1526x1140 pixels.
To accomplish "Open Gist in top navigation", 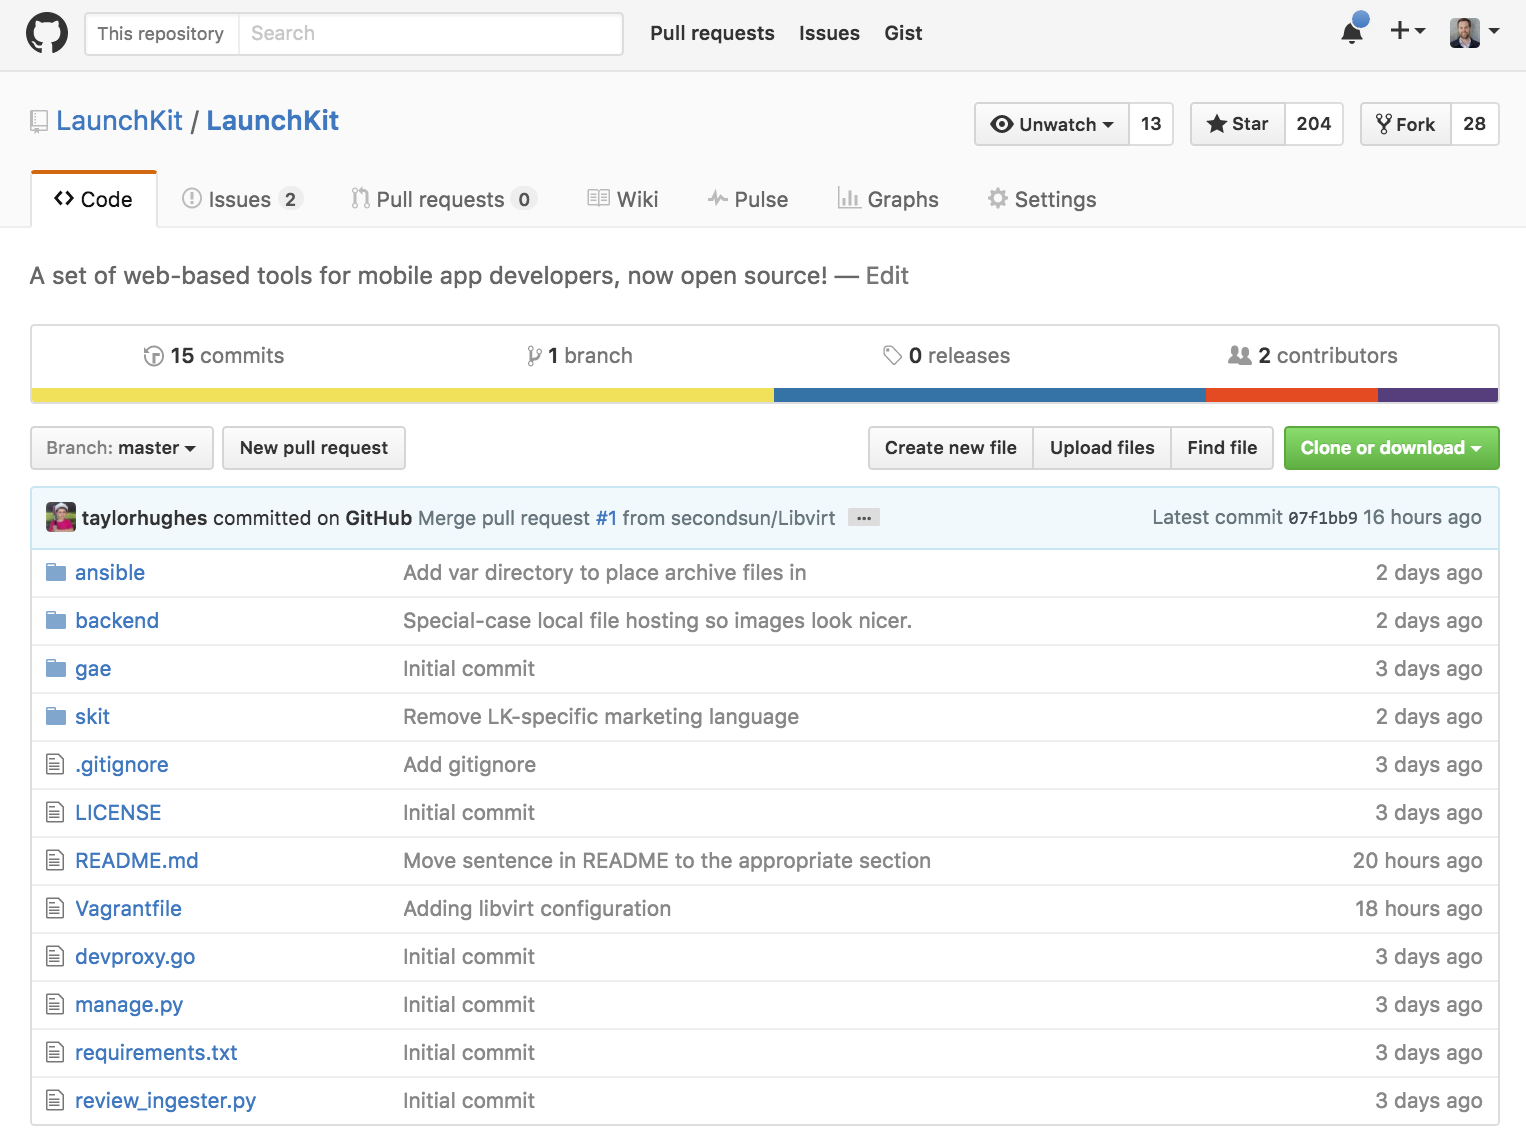I will [903, 33].
